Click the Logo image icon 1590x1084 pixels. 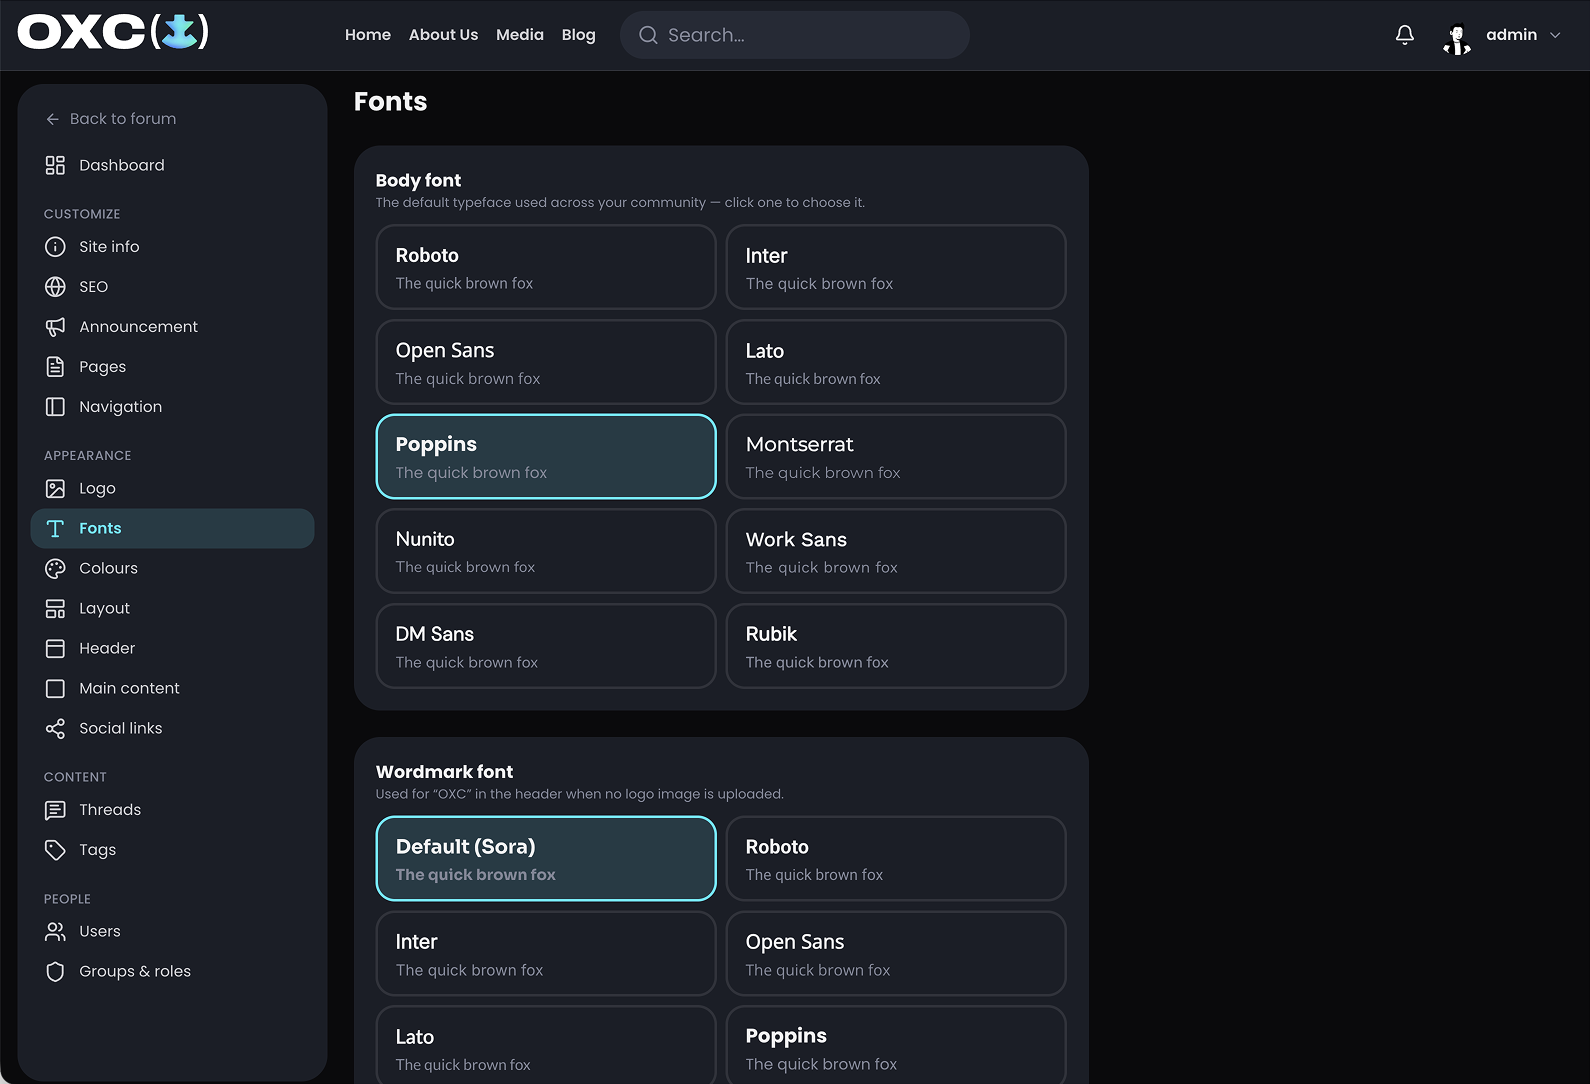55,489
